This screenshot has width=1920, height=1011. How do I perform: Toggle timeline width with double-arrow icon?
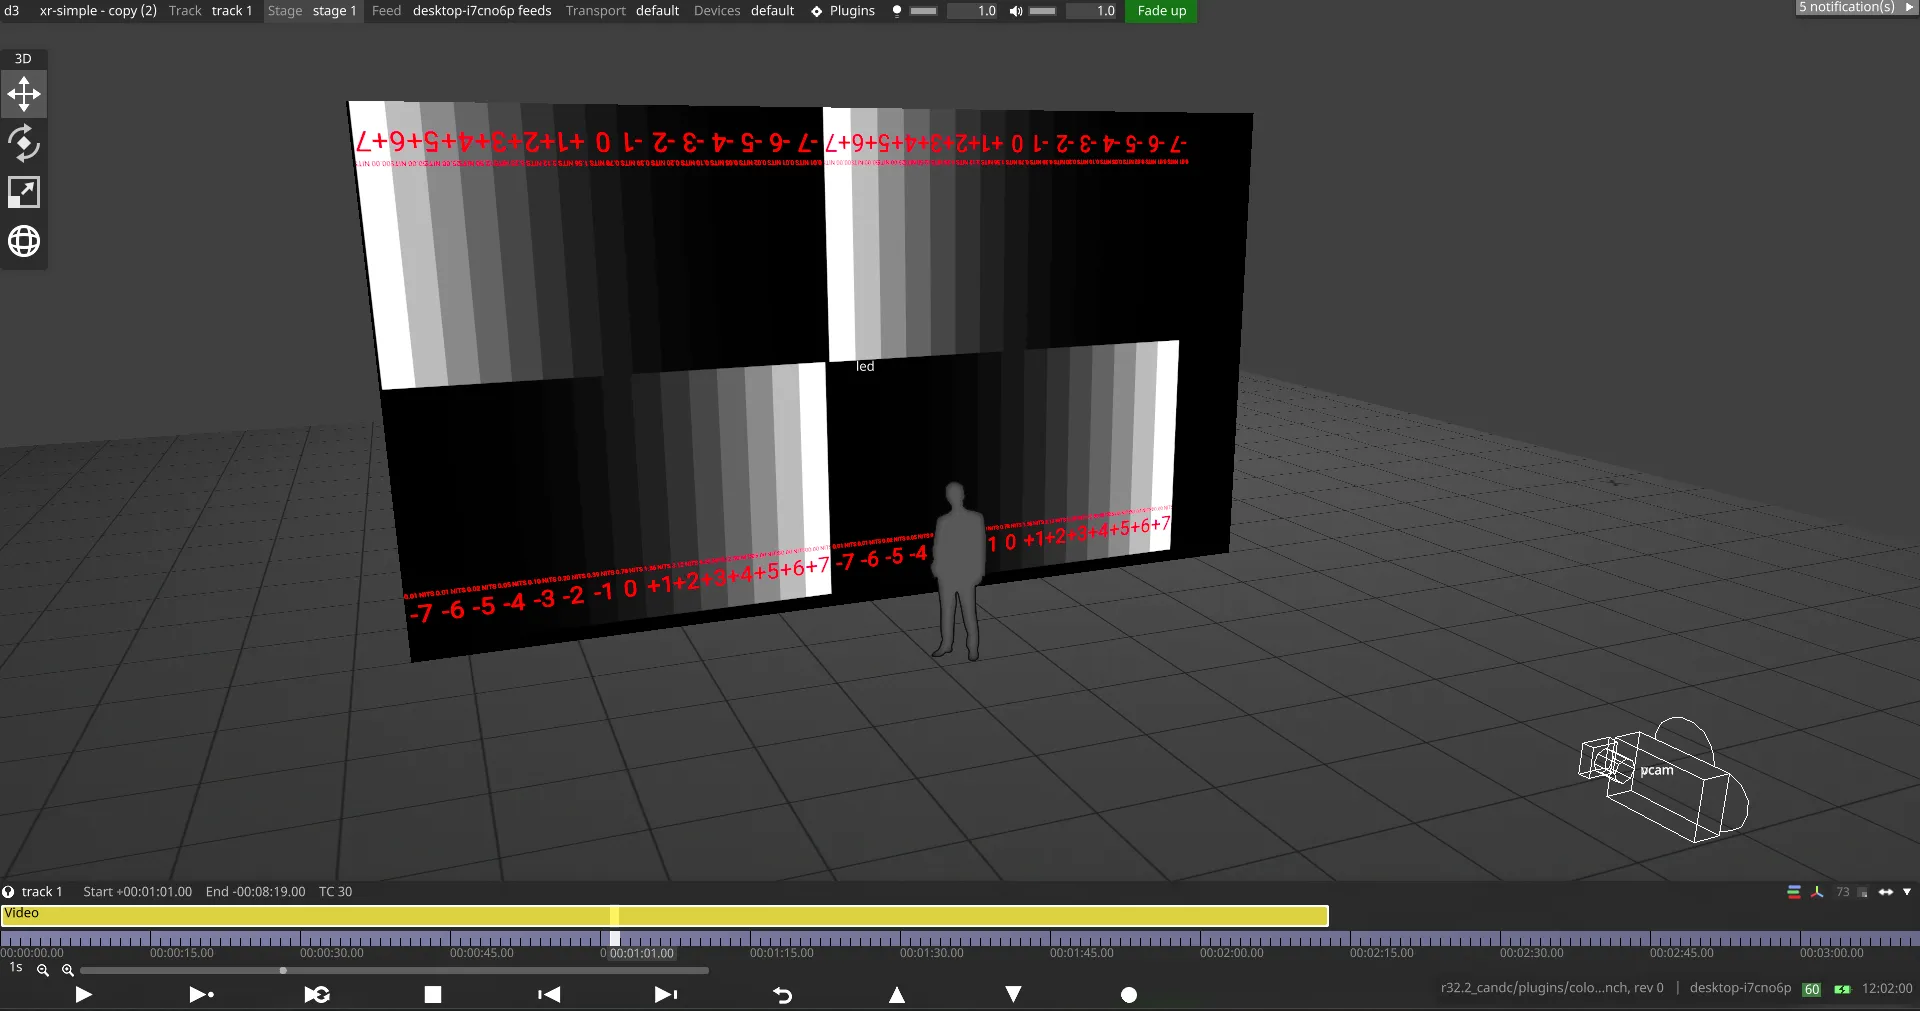[x=1886, y=892]
